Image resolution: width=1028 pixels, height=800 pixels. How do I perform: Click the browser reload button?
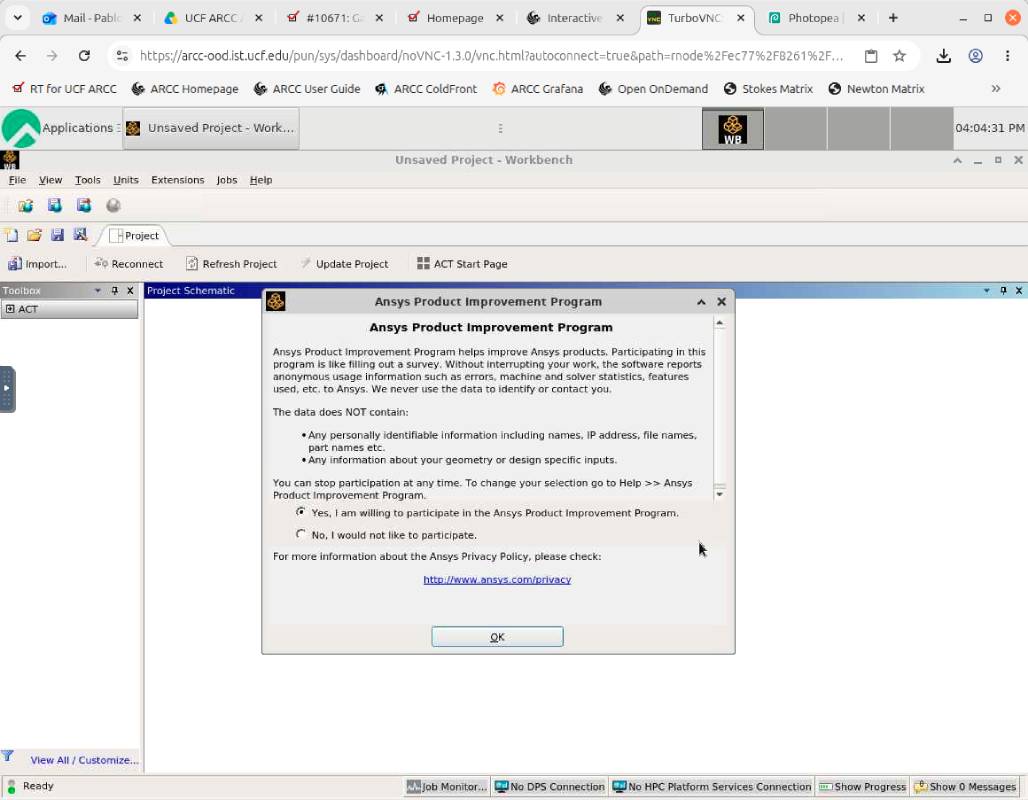(x=84, y=56)
